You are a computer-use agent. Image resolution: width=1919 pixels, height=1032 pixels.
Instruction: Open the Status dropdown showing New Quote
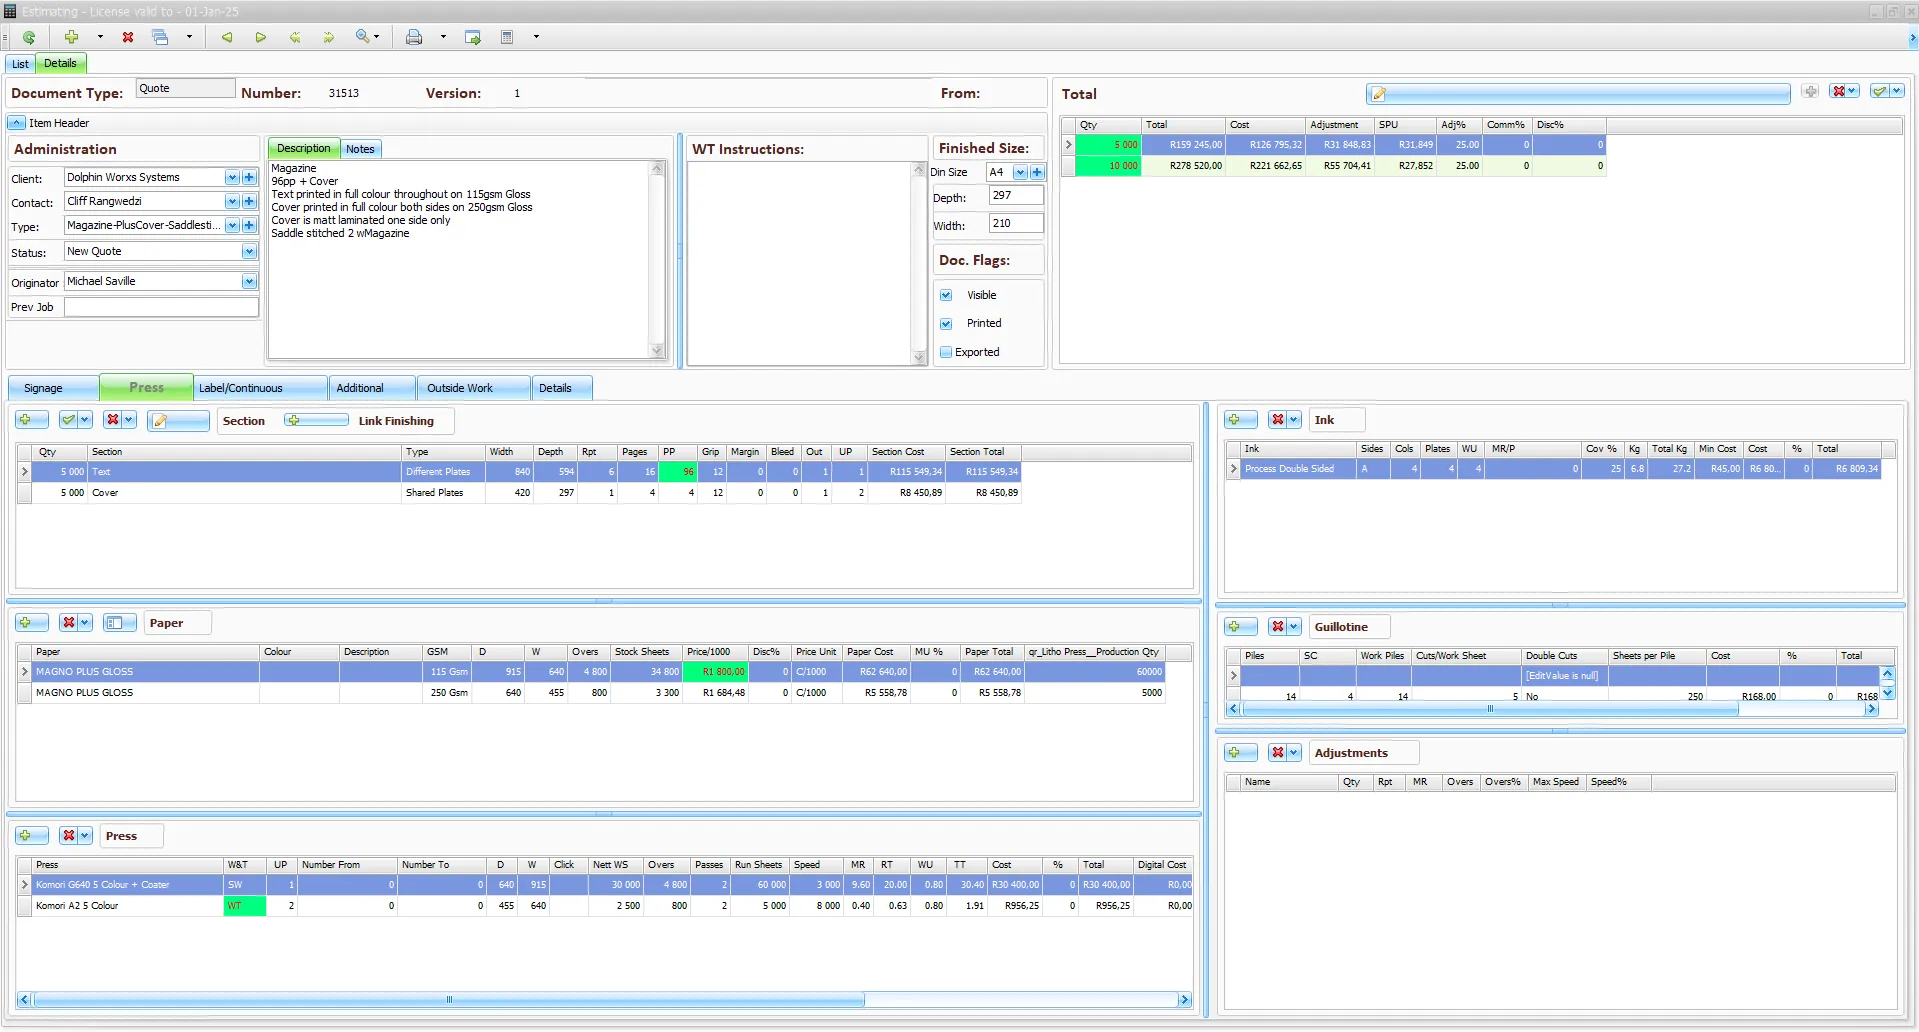[x=249, y=252]
